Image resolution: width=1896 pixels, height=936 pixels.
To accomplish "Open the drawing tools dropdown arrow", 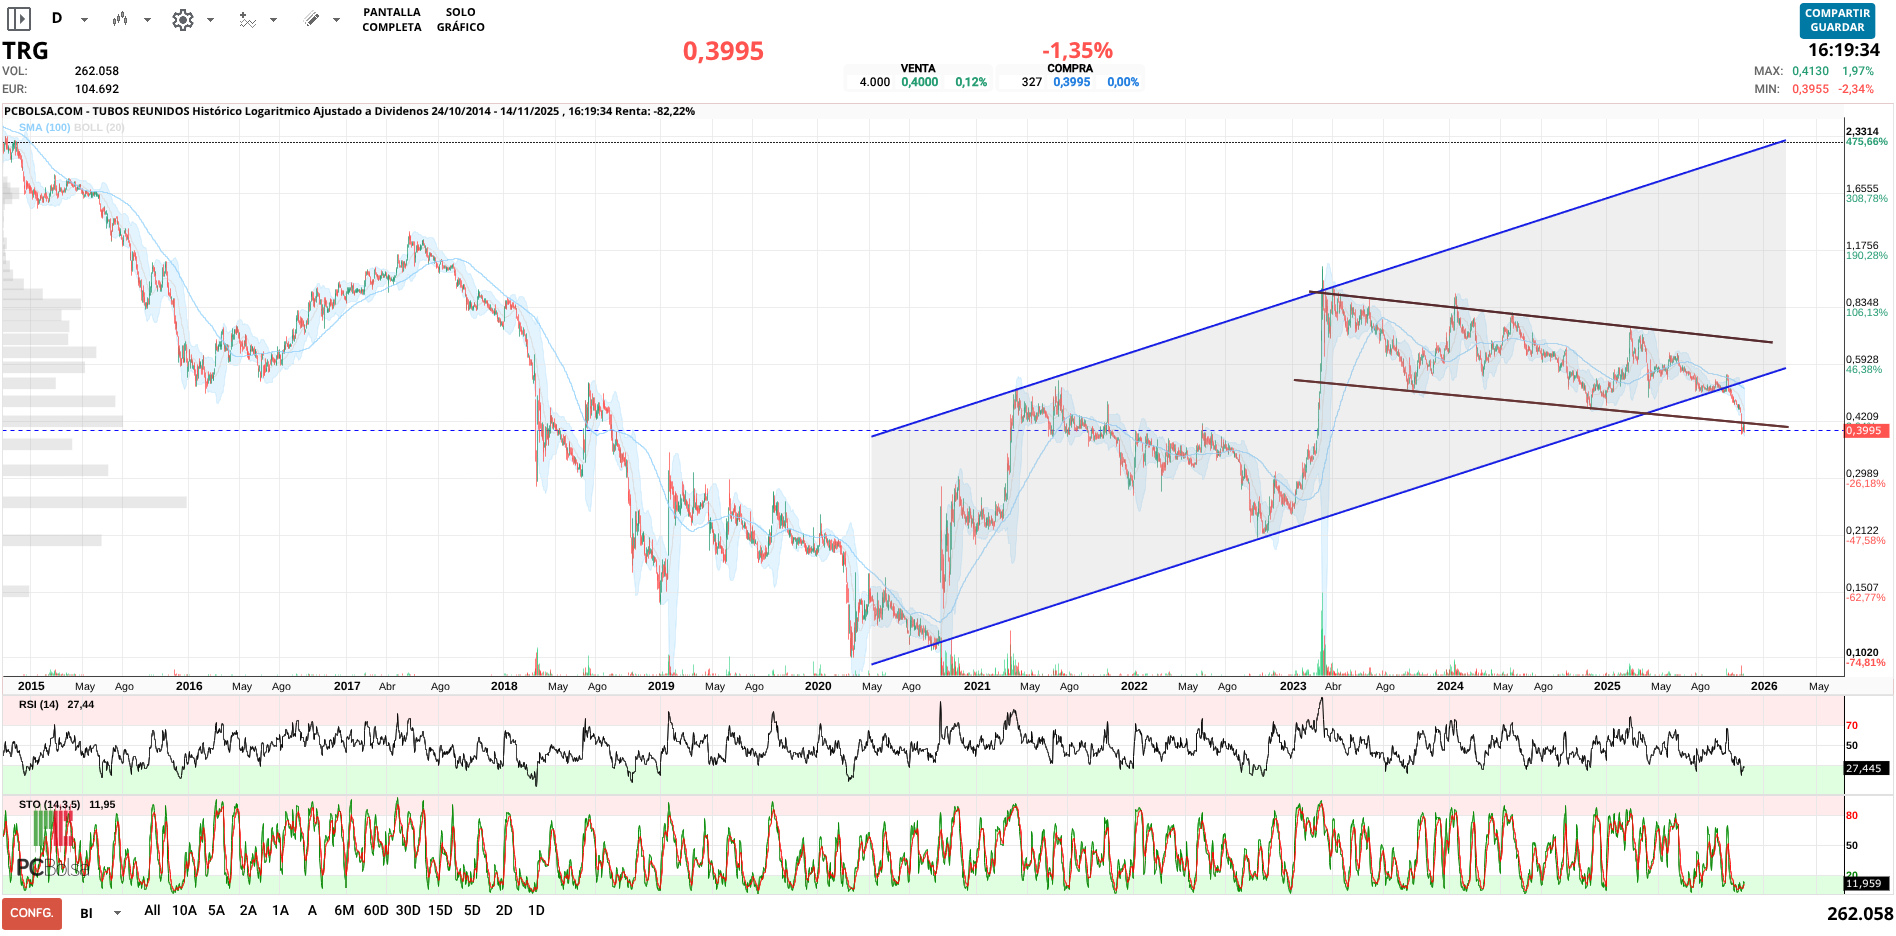I will click(336, 20).
